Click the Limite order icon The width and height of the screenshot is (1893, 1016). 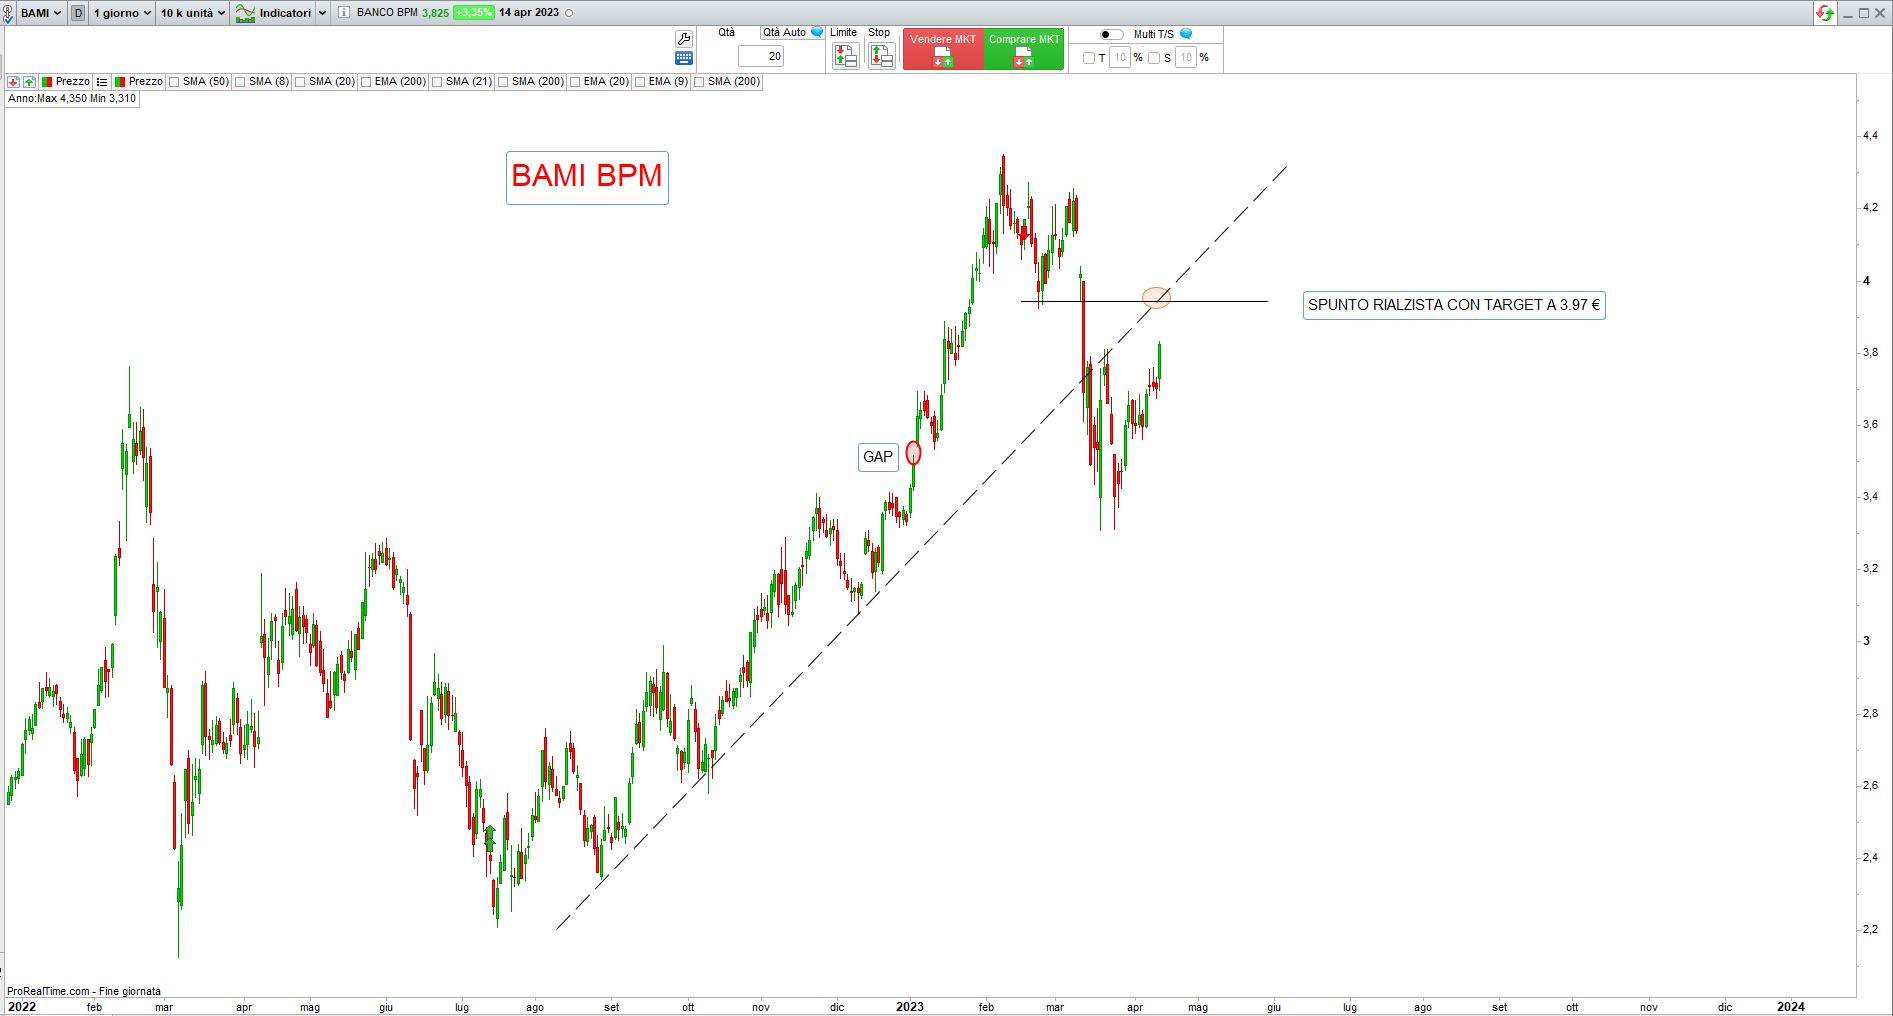click(845, 56)
